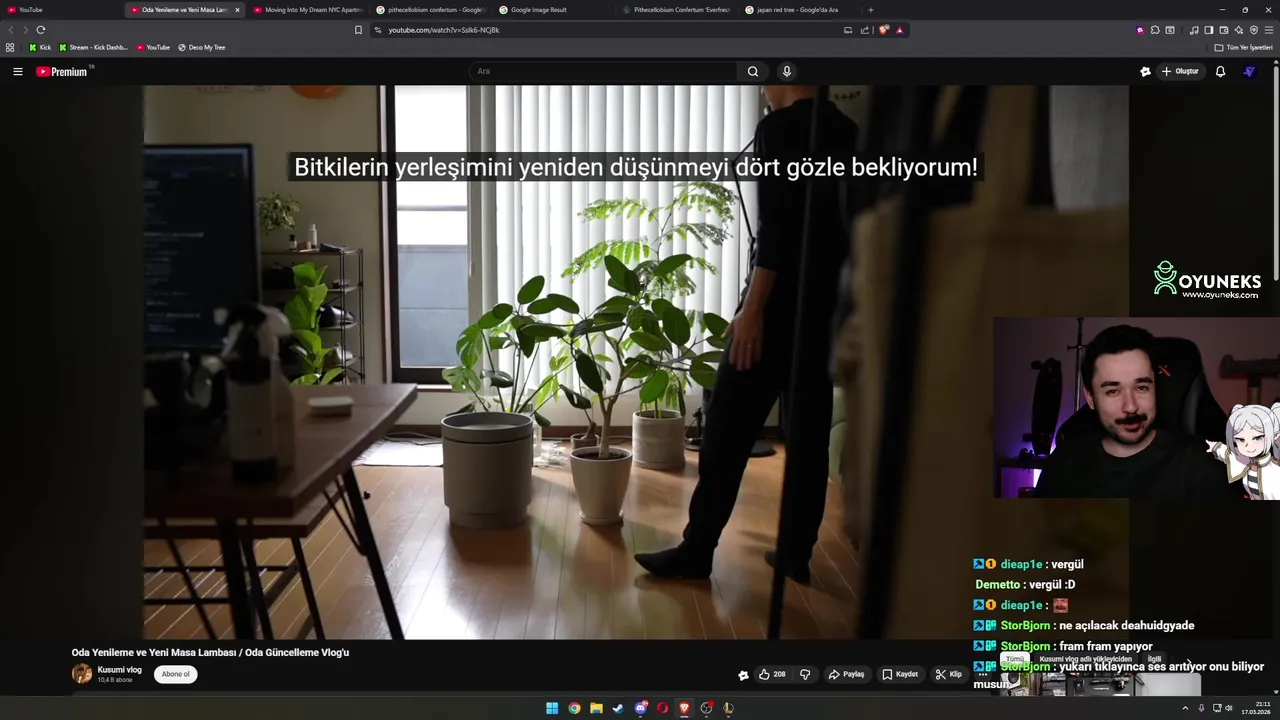Go forward using the browser forward arrow
The image size is (1280, 720).
[25, 30]
